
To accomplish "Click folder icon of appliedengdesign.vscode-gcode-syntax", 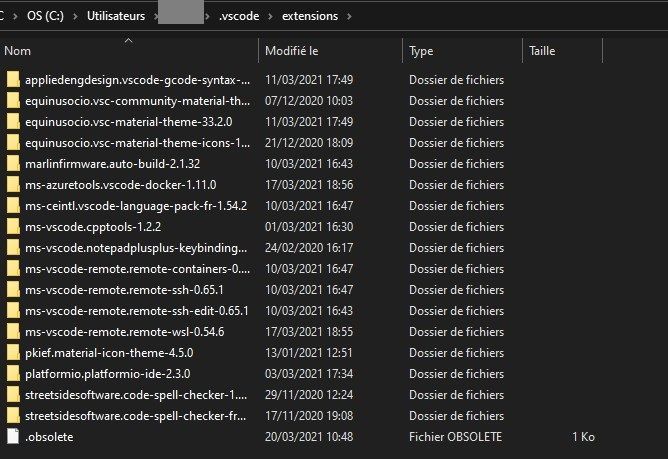I will (13, 80).
